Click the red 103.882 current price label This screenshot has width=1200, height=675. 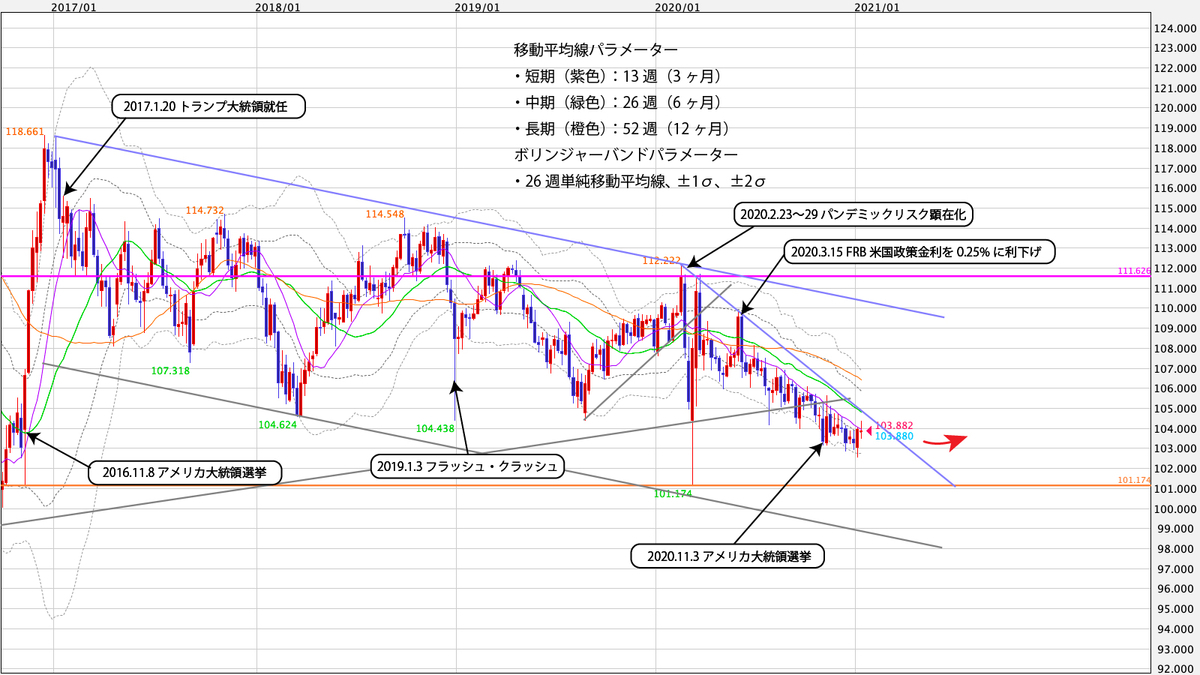pos(895,425)
